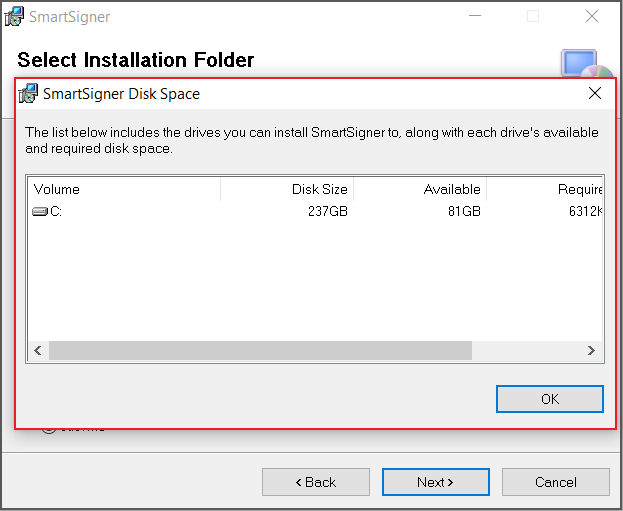Click the left arrow of the horizontal scrollbar
Viewport: 623px width, 511px height.
click(x=38, y=350)
